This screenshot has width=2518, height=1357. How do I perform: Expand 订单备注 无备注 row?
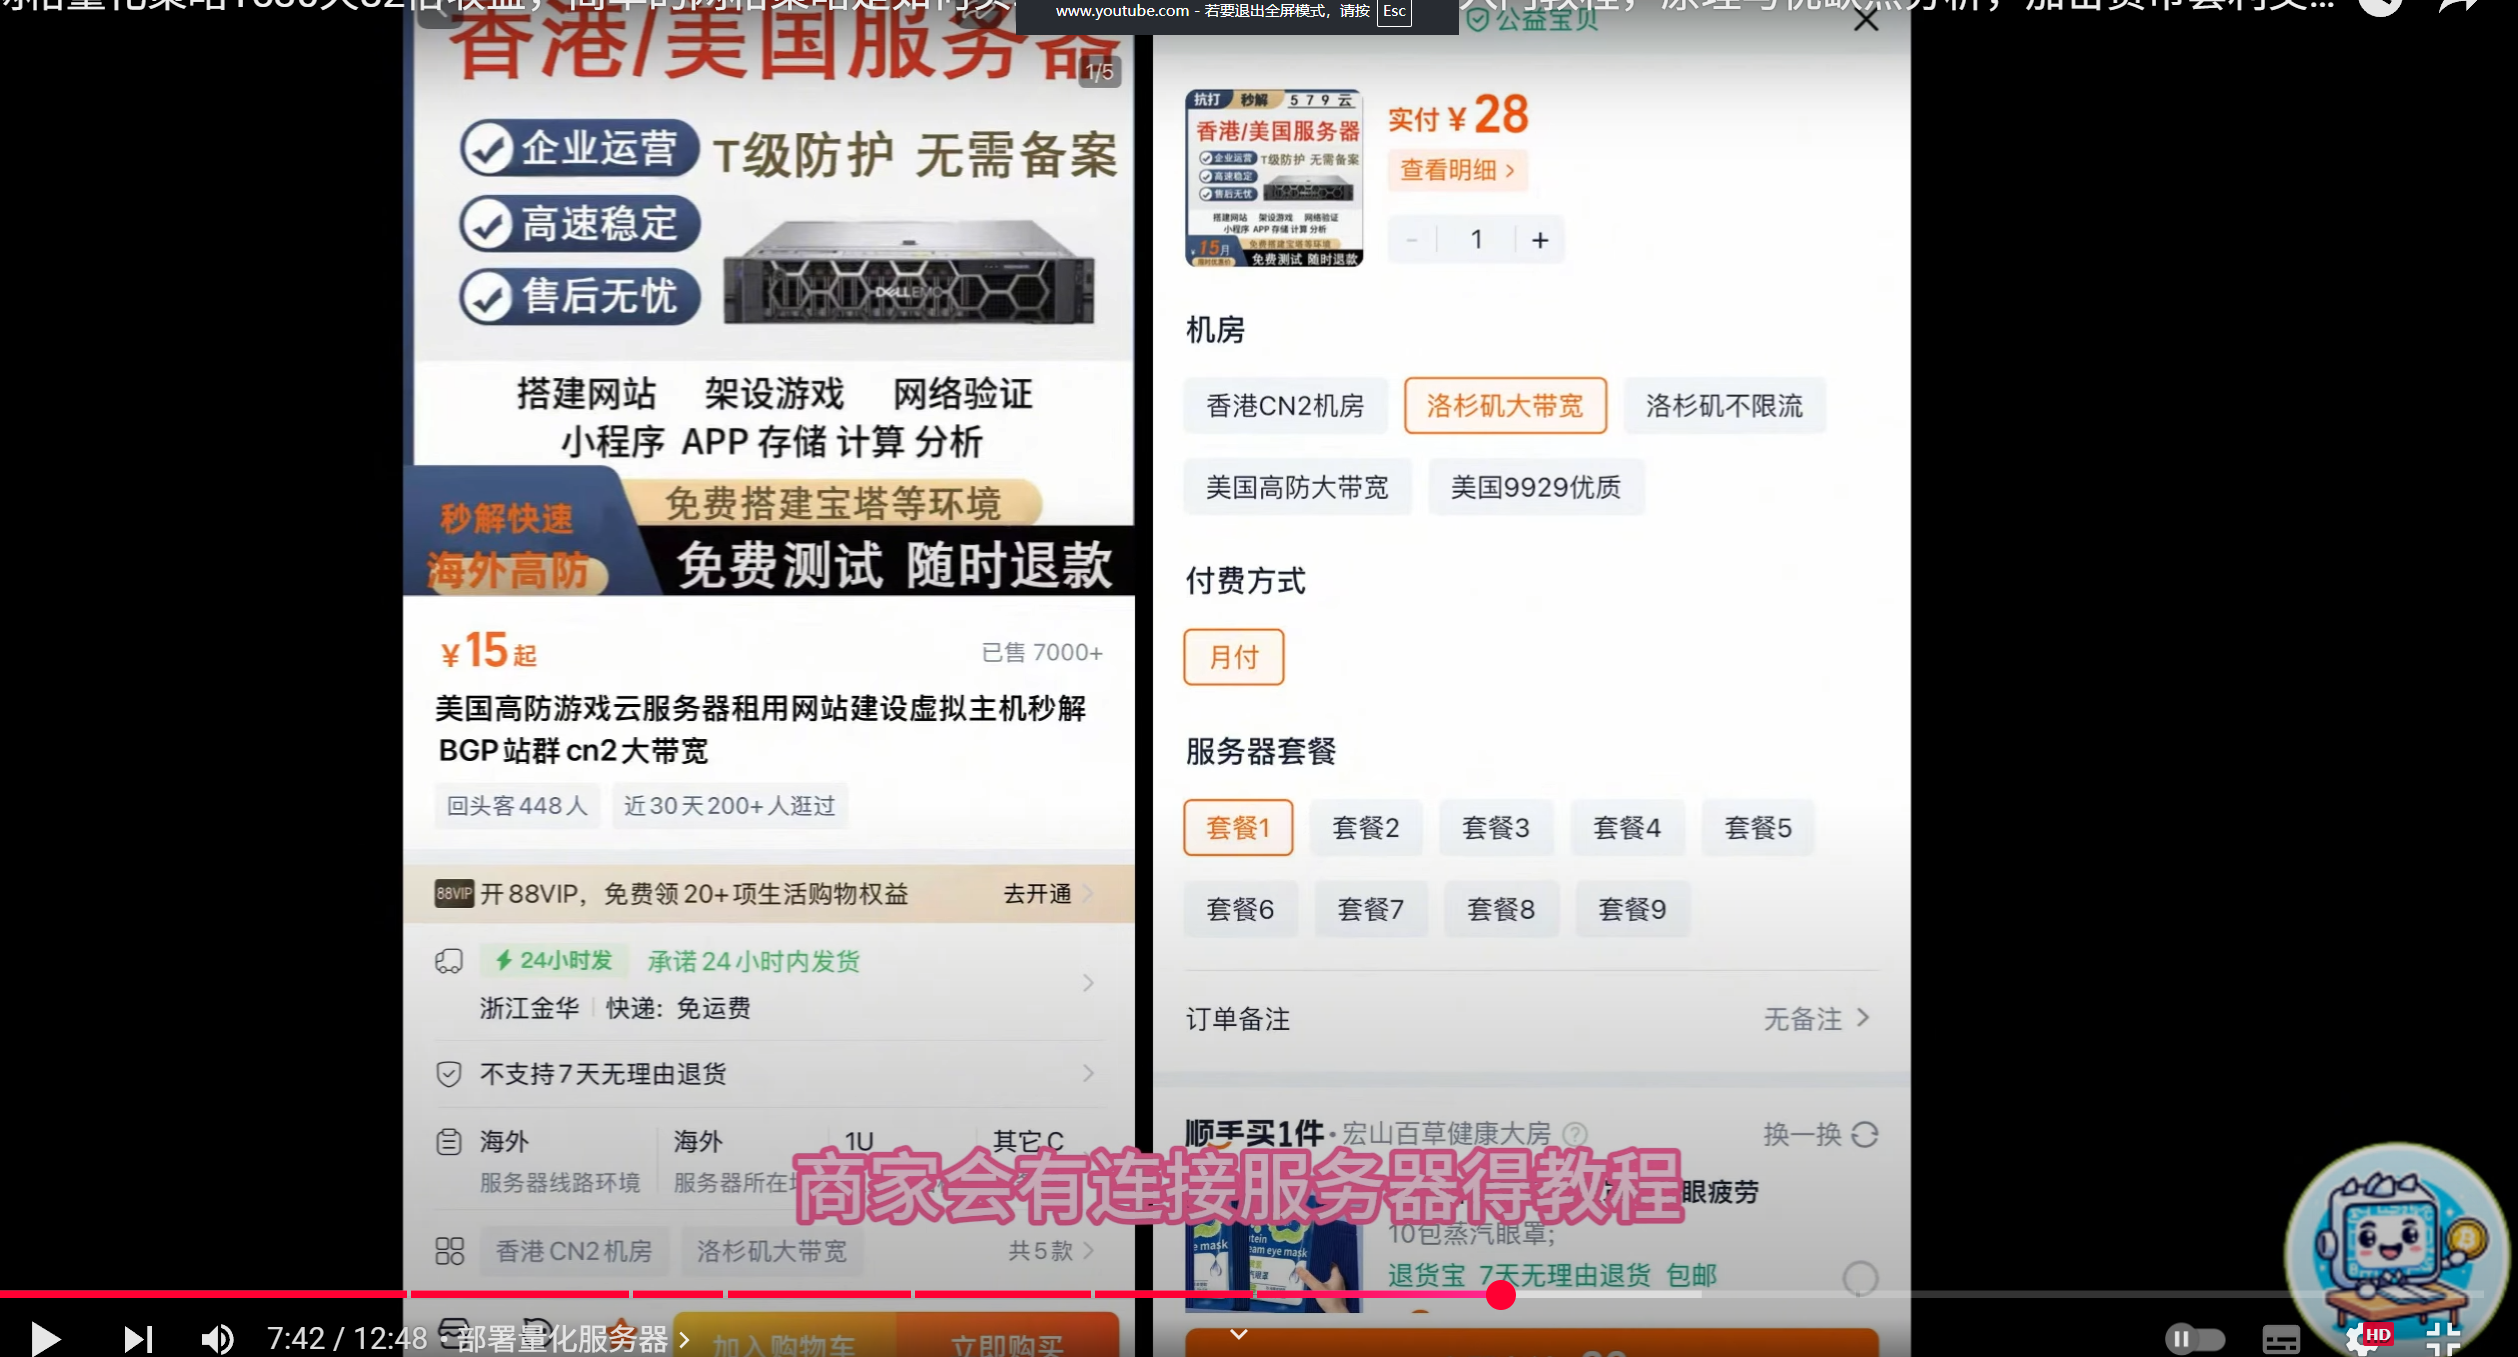[1817, 1019]
